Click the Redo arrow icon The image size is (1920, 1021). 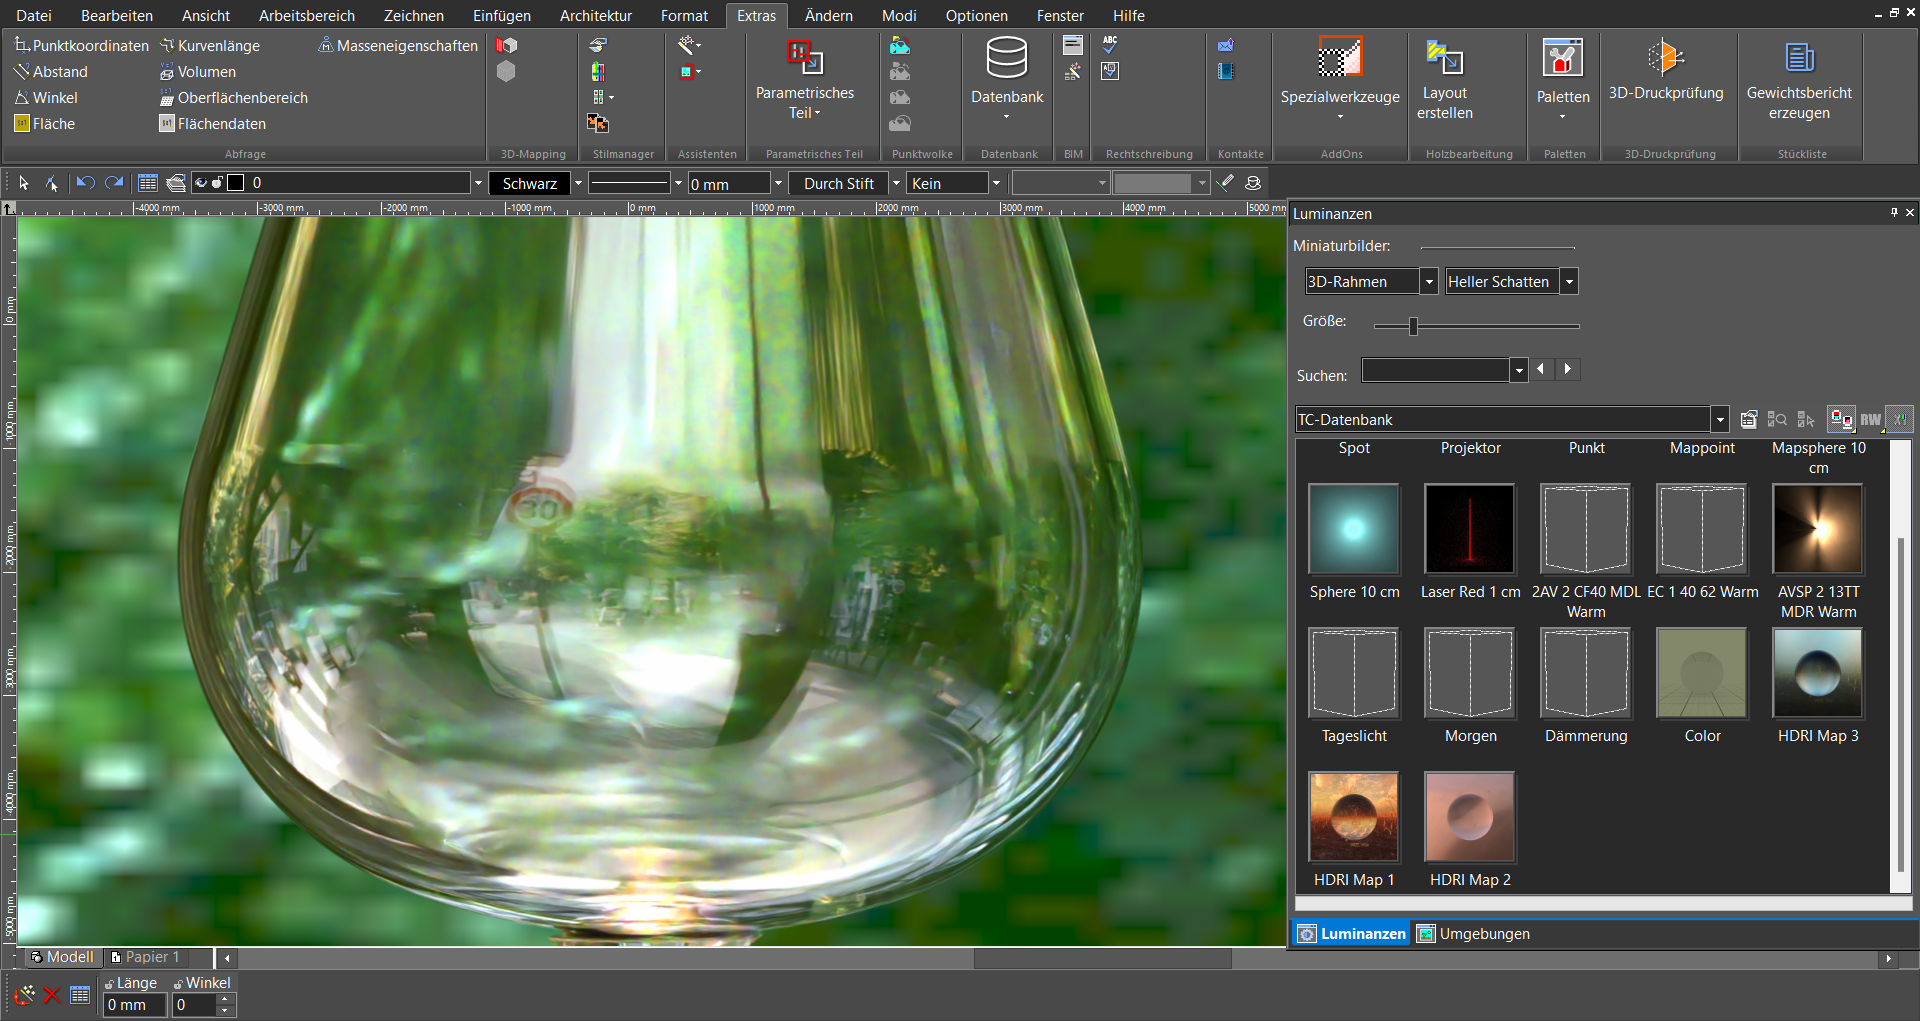[x=114, y=183]
